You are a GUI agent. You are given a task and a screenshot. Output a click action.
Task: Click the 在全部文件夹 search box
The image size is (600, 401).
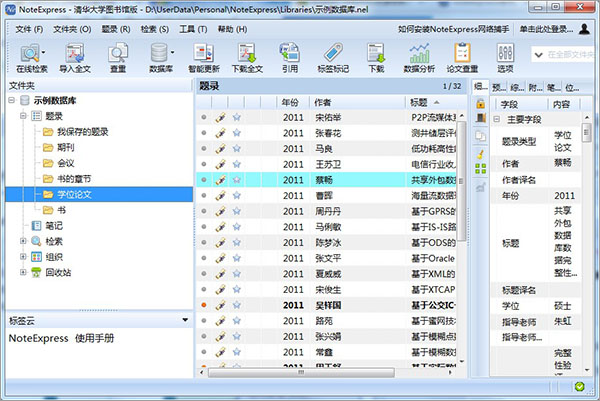[x=564, y=54]
